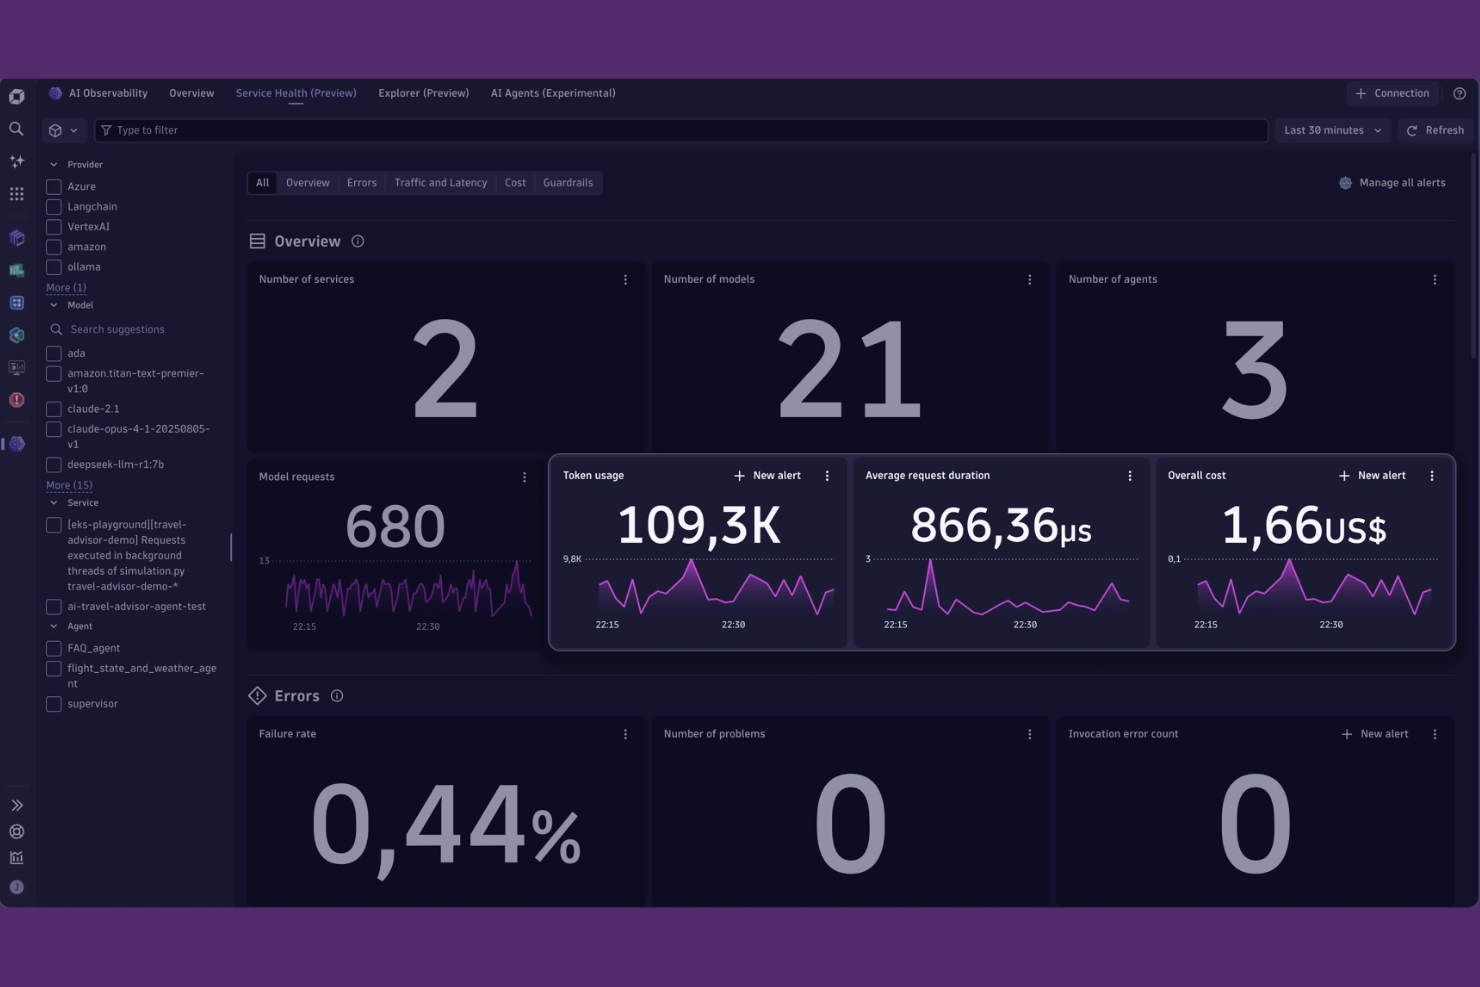Viewport: 1480px width, 987px height.
Task: Open the alert notification icon in the sidebar
Action: [16, 399]
